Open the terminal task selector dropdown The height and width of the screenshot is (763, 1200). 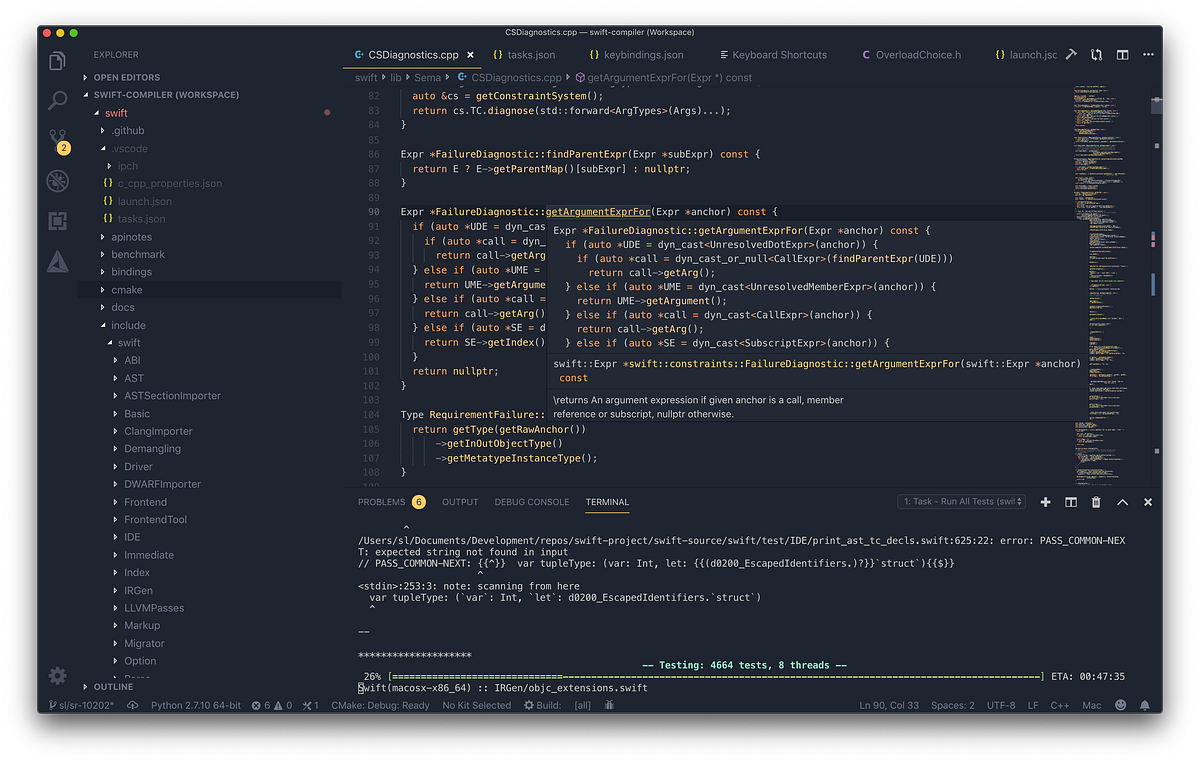click(961, 502)
